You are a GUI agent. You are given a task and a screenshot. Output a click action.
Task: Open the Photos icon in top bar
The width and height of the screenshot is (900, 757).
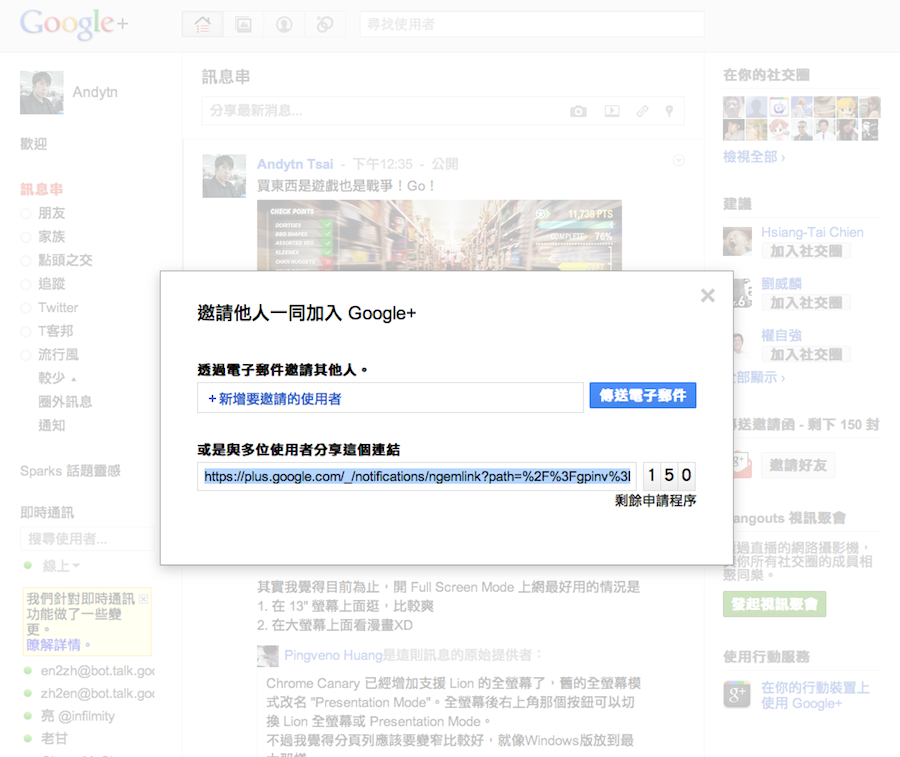click(x=244, y=24)
